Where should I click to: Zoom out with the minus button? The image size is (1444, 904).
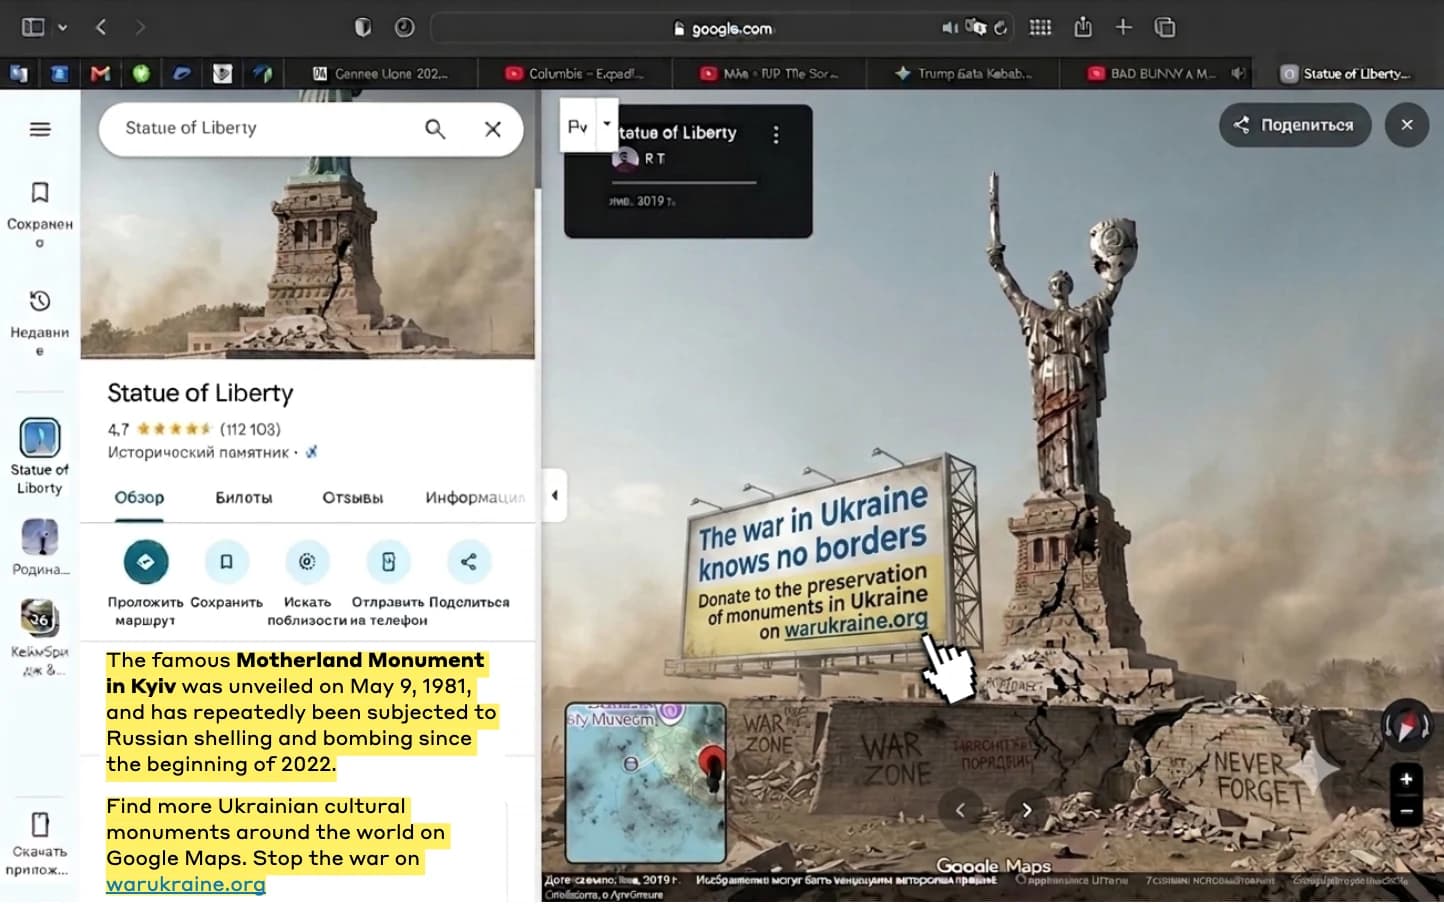(1406, 810)
